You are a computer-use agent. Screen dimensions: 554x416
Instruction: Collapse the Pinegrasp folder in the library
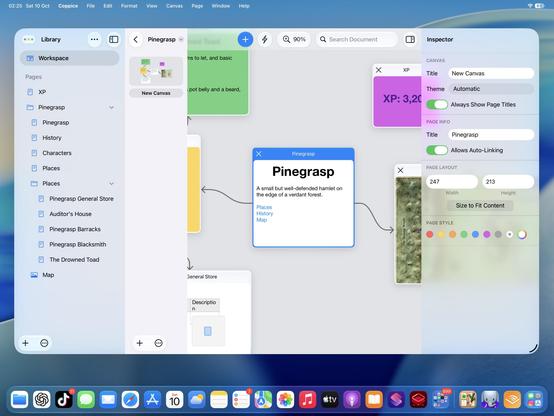tap(111, 107)
